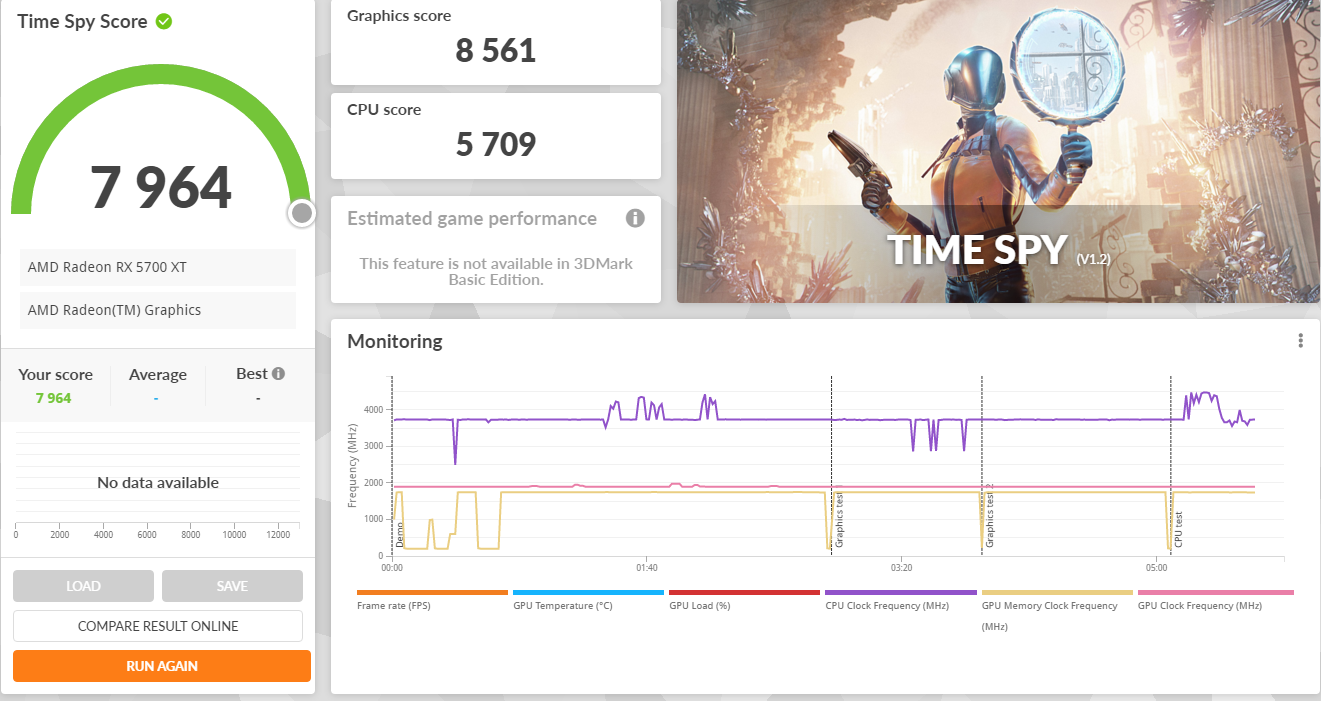The width and height of the screenshot is (1321, 701).
Task: Click the grey gauge end marker circle
Action: (x=301, y=212)
